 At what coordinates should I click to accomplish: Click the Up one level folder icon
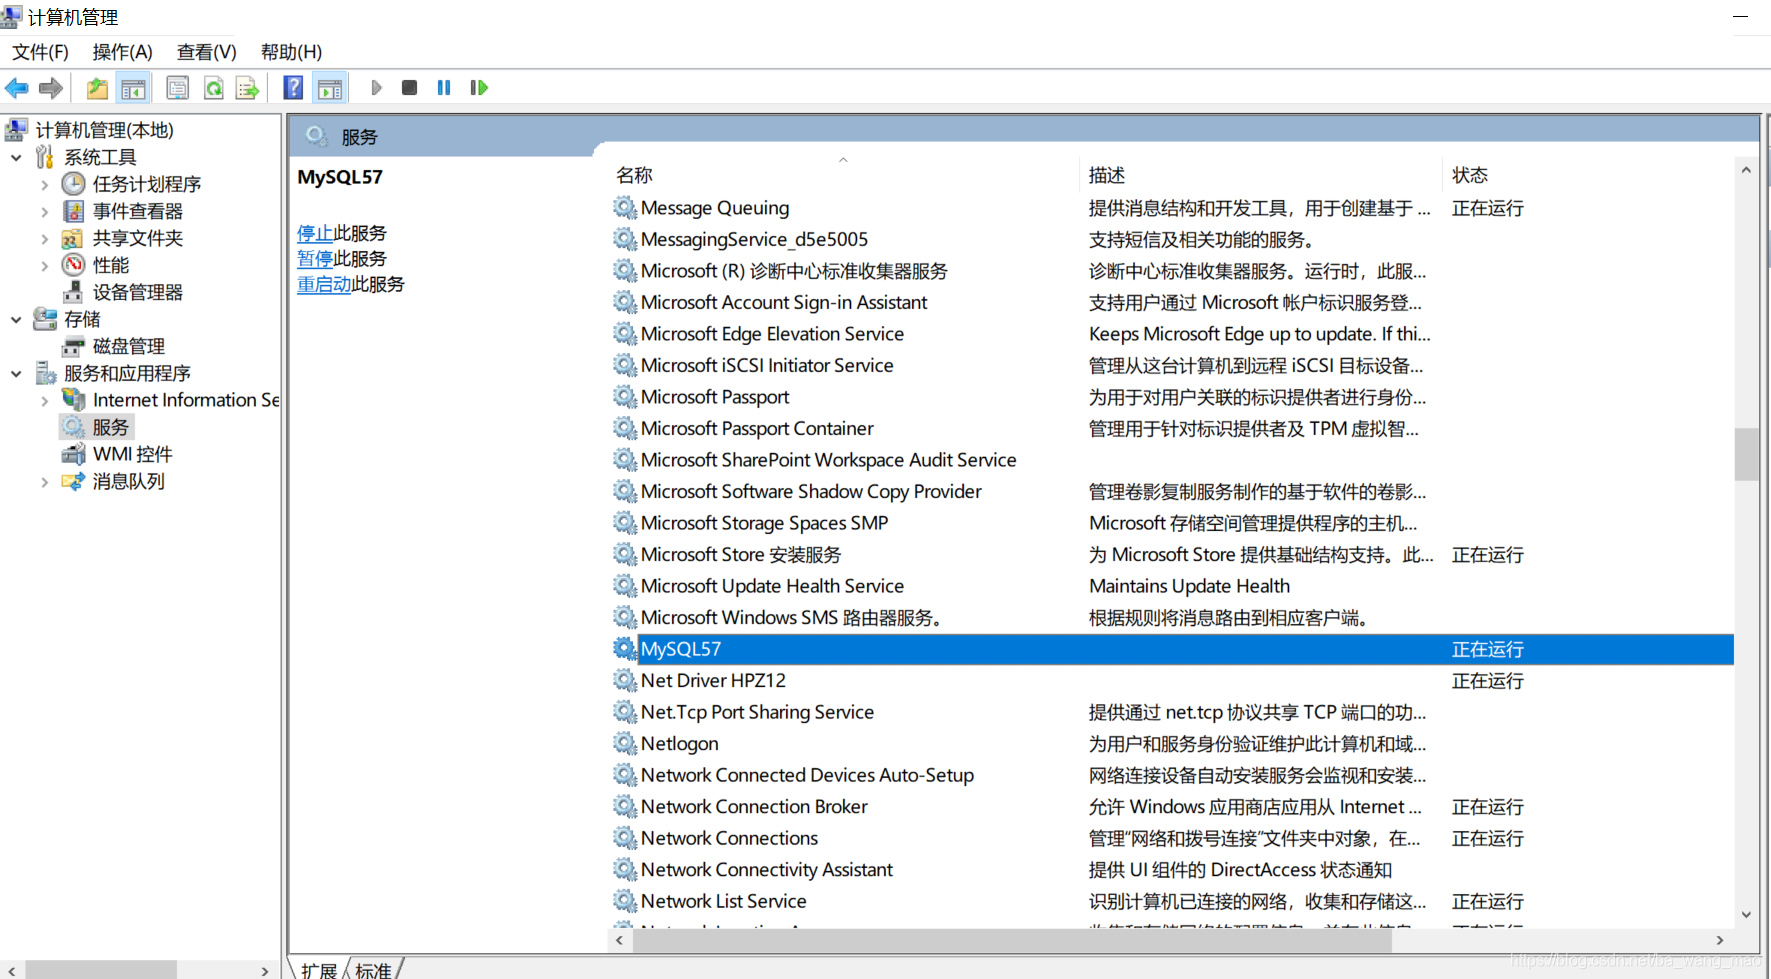coord(97,88)
